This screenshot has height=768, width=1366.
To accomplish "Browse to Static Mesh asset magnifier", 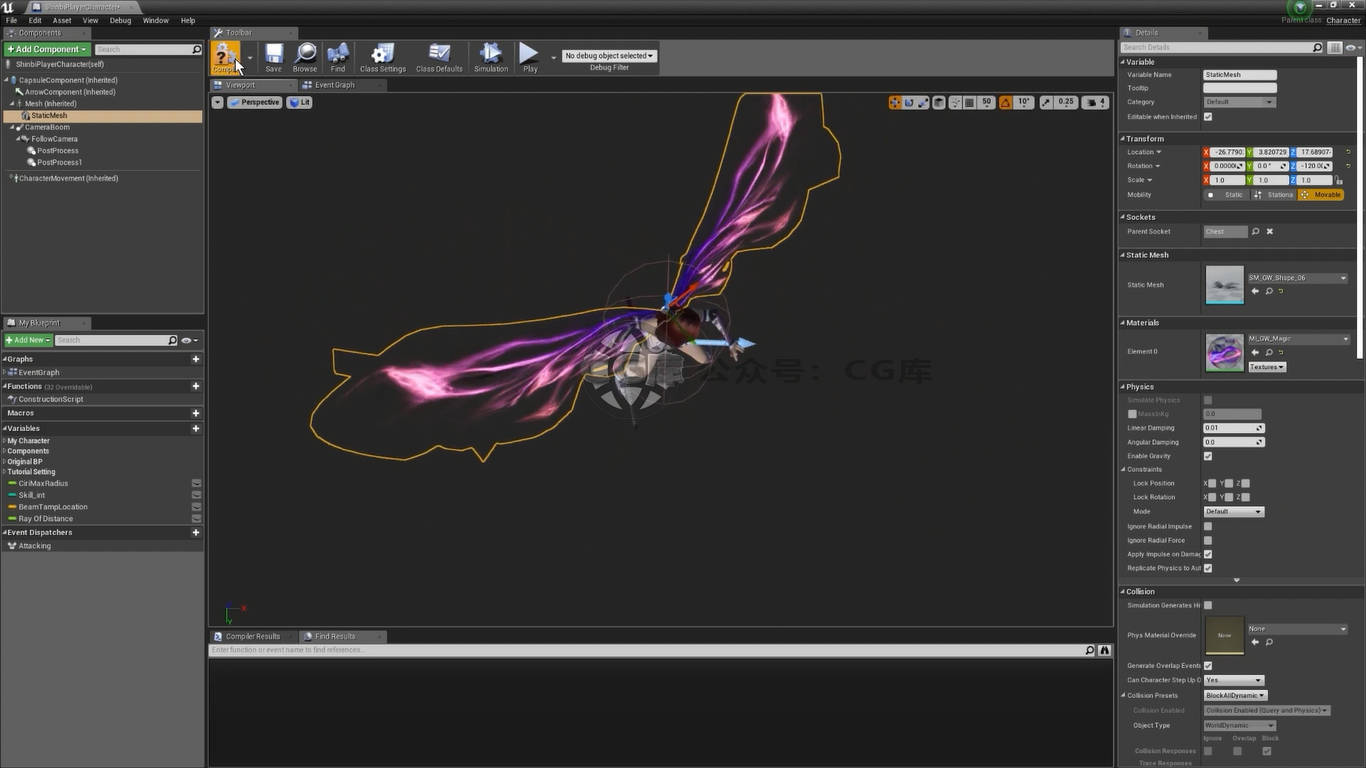I will click(x=1269, y=291).
